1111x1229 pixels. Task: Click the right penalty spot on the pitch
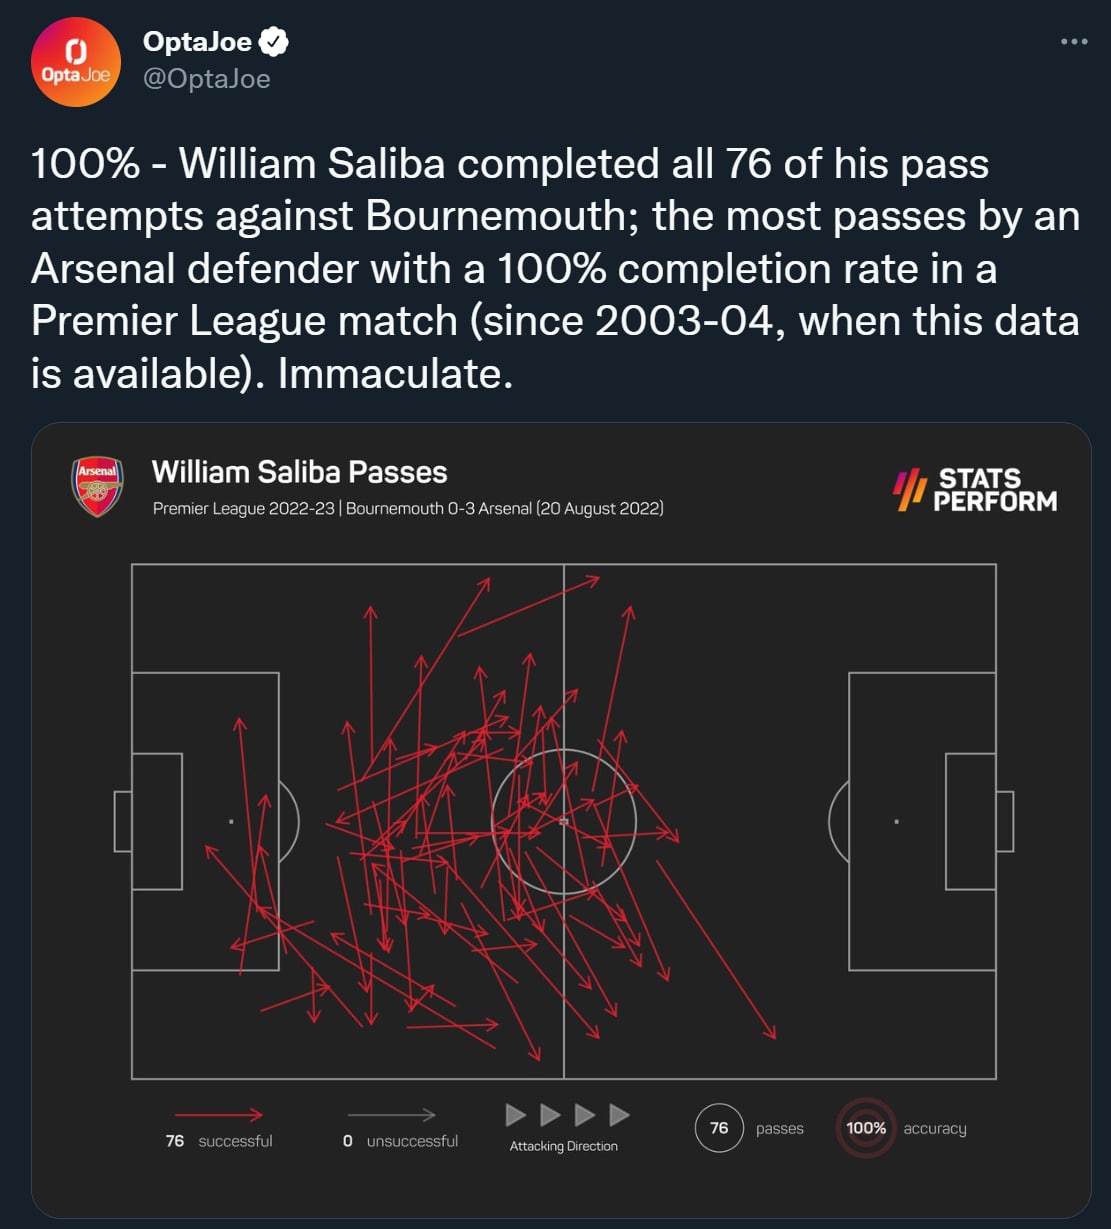[x=896, y=821]
